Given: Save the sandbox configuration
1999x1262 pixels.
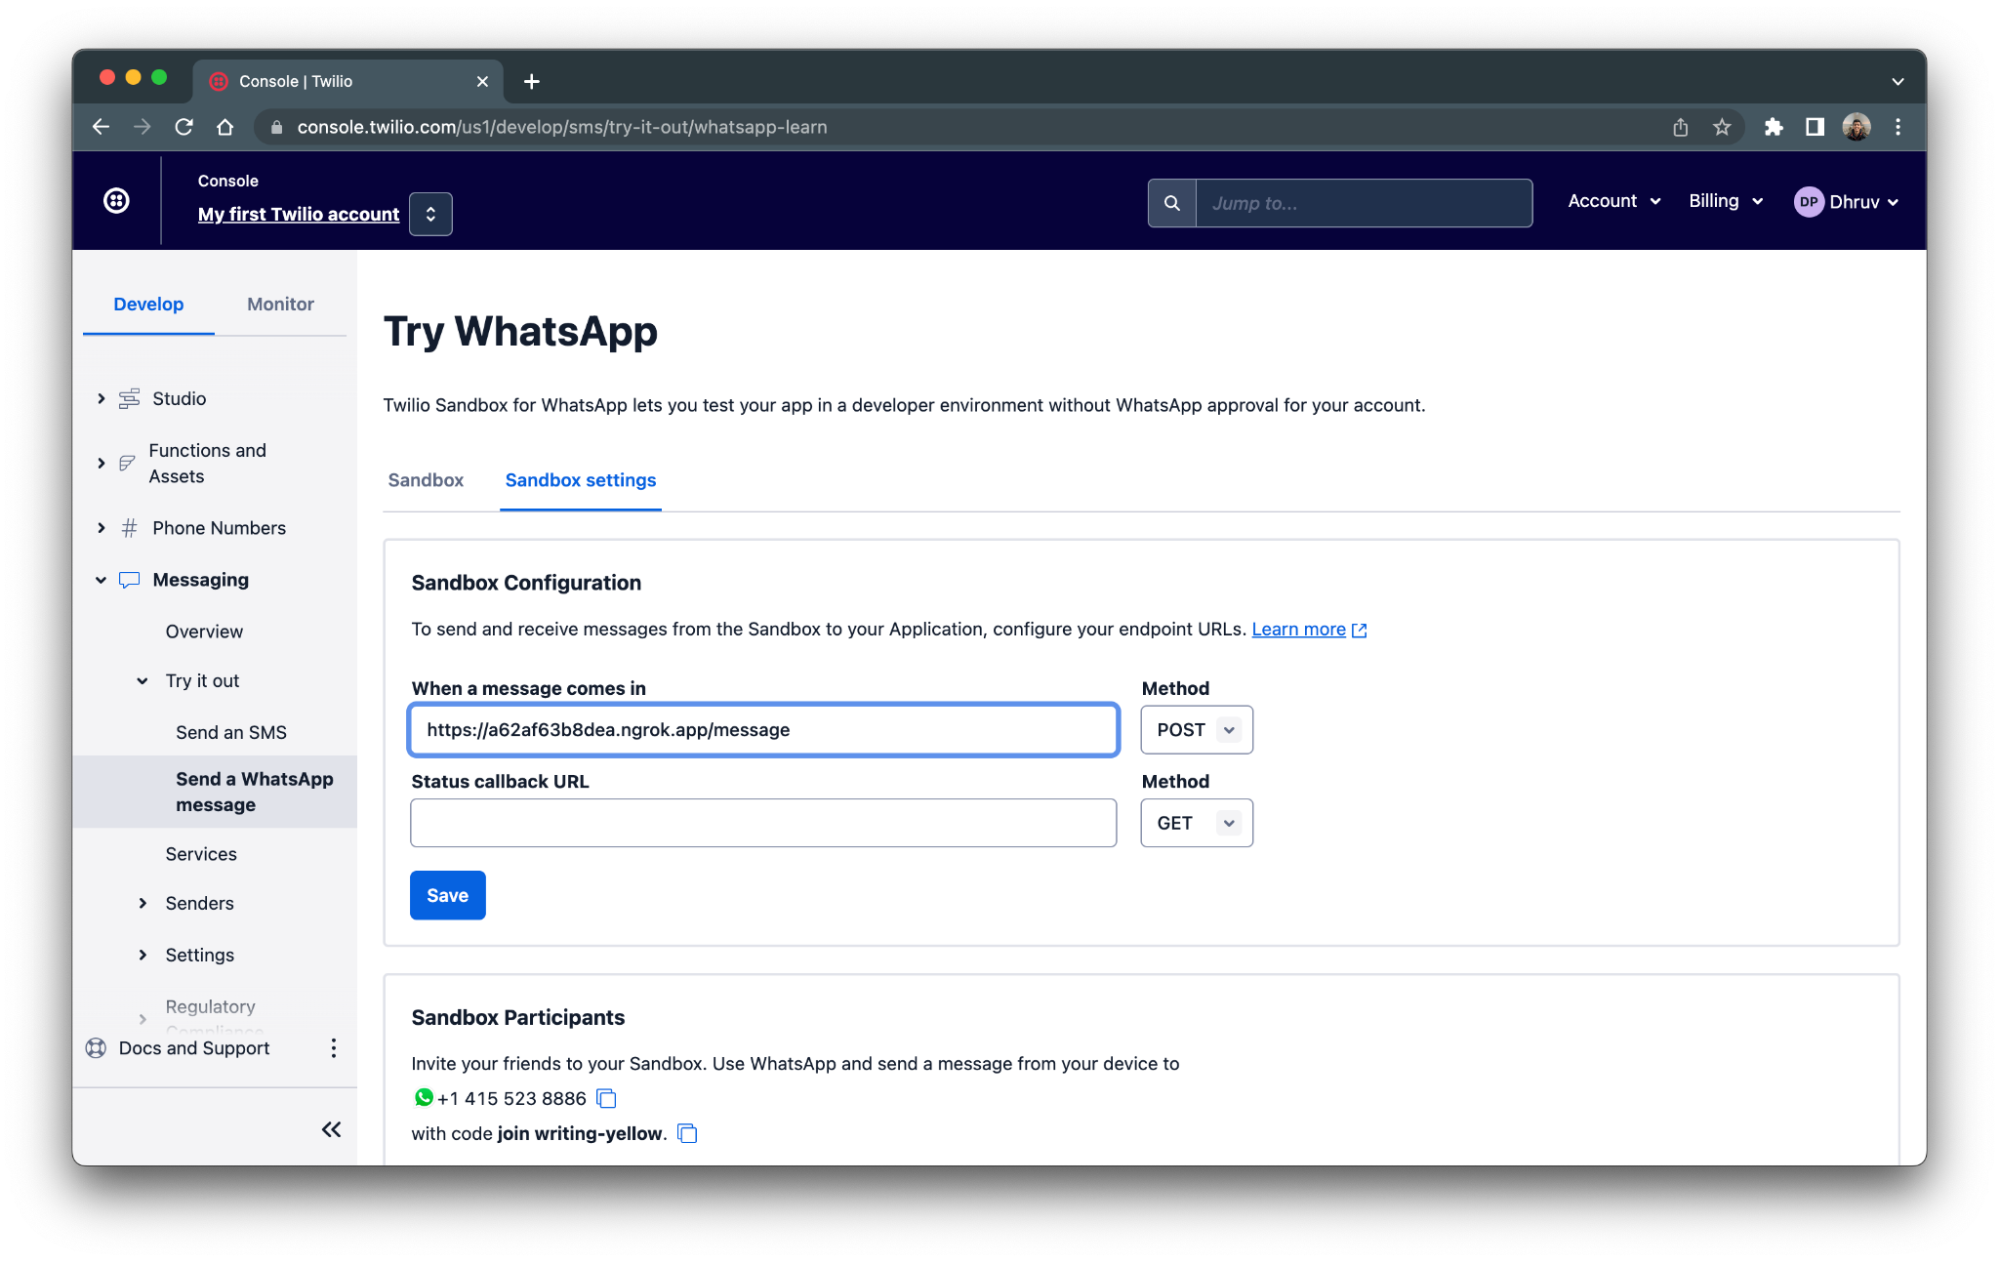Looking at the screenshot, I should [447, 895].
